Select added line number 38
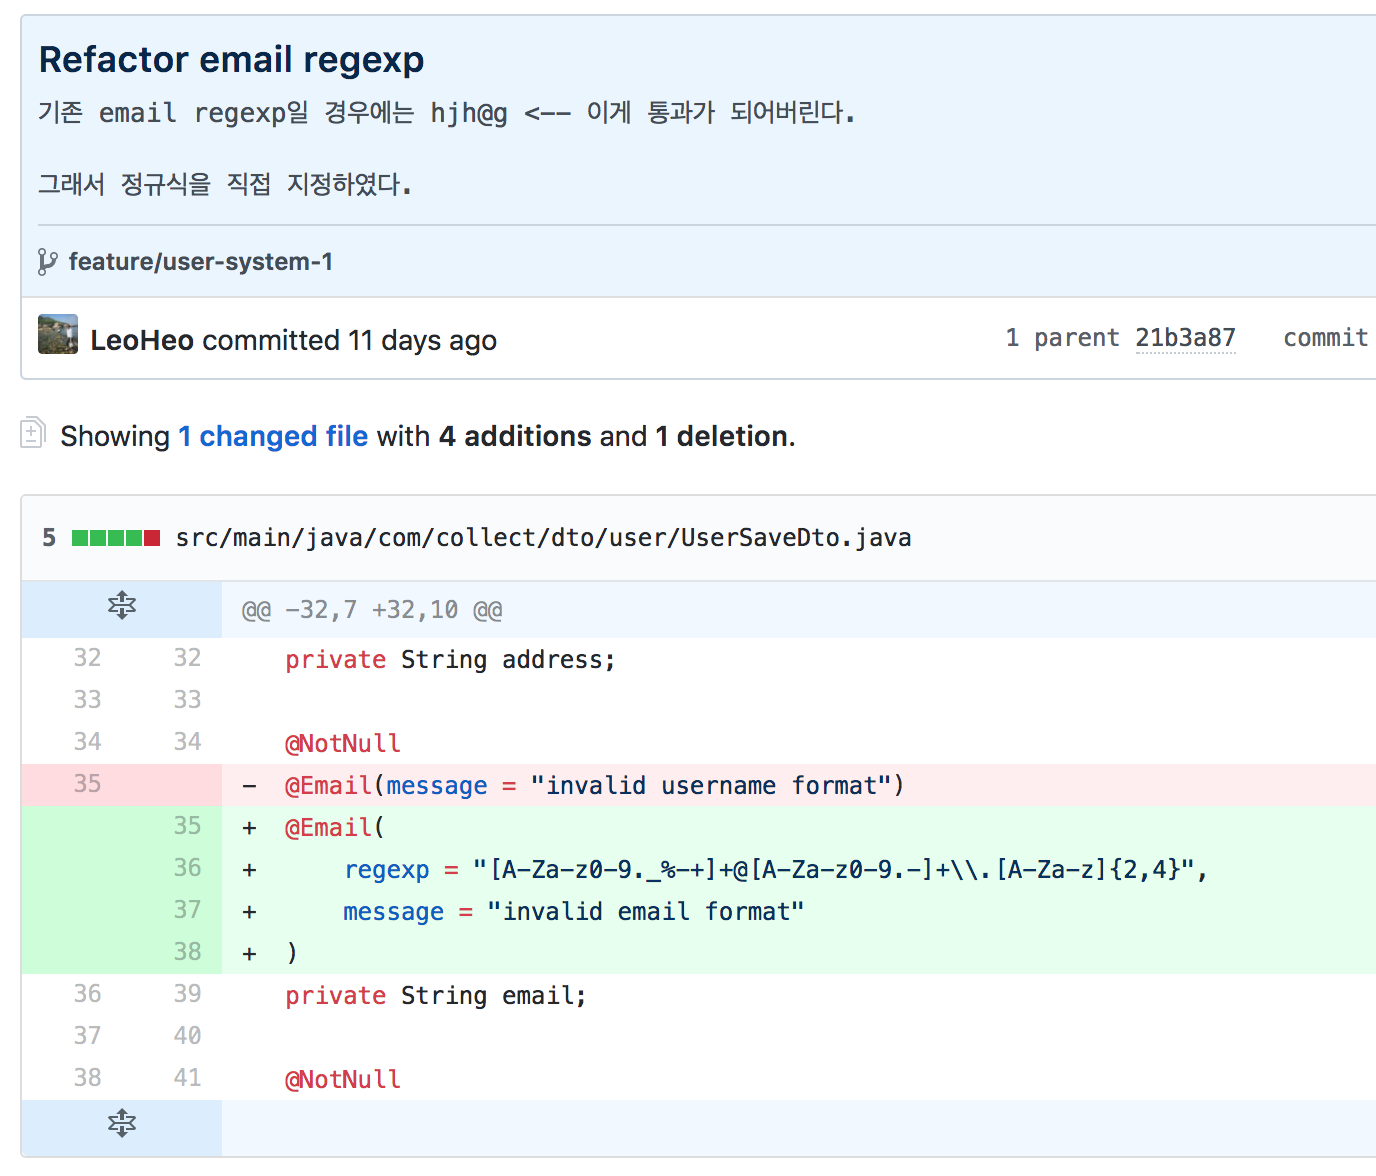The width and height of the screenshot is (1376, 1176). pos(187,951)
